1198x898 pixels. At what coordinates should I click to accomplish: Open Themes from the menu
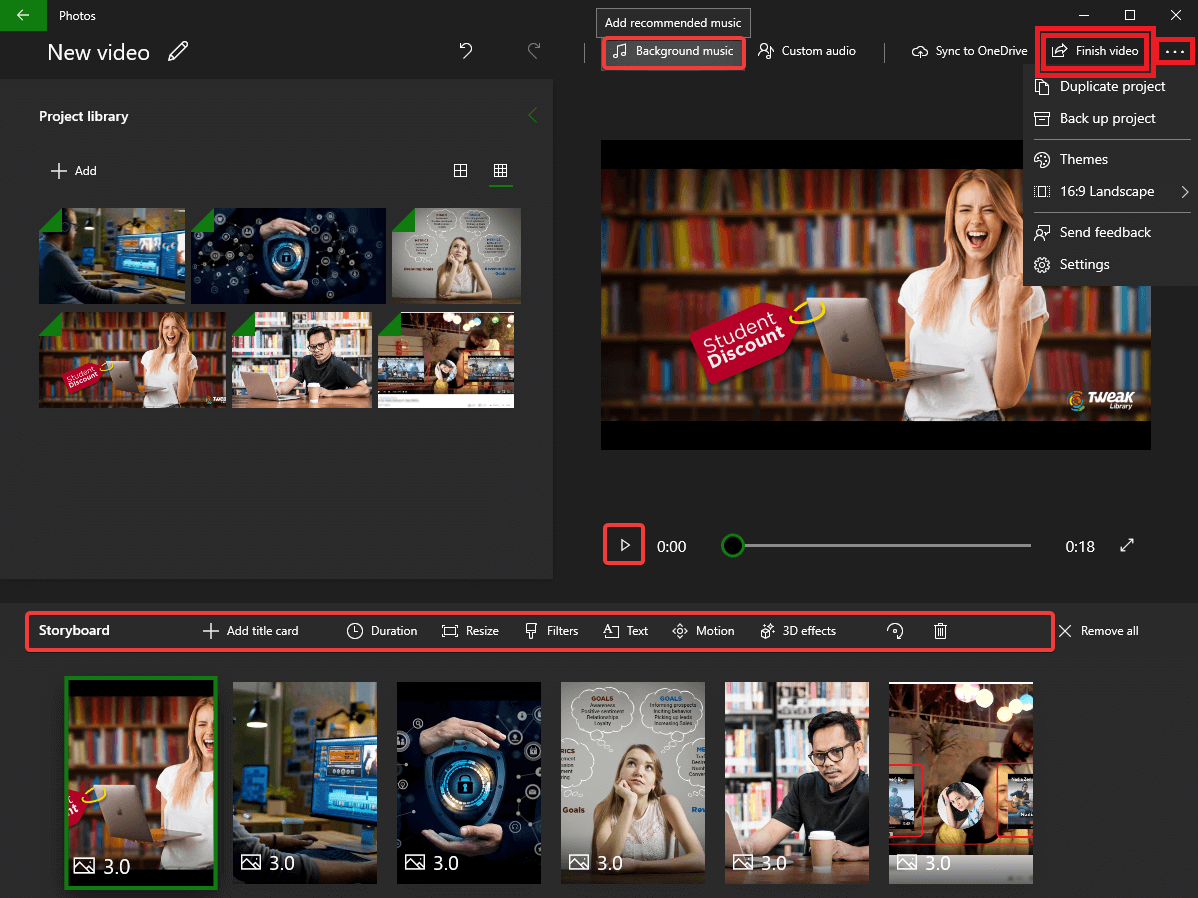coord(1109,159)
